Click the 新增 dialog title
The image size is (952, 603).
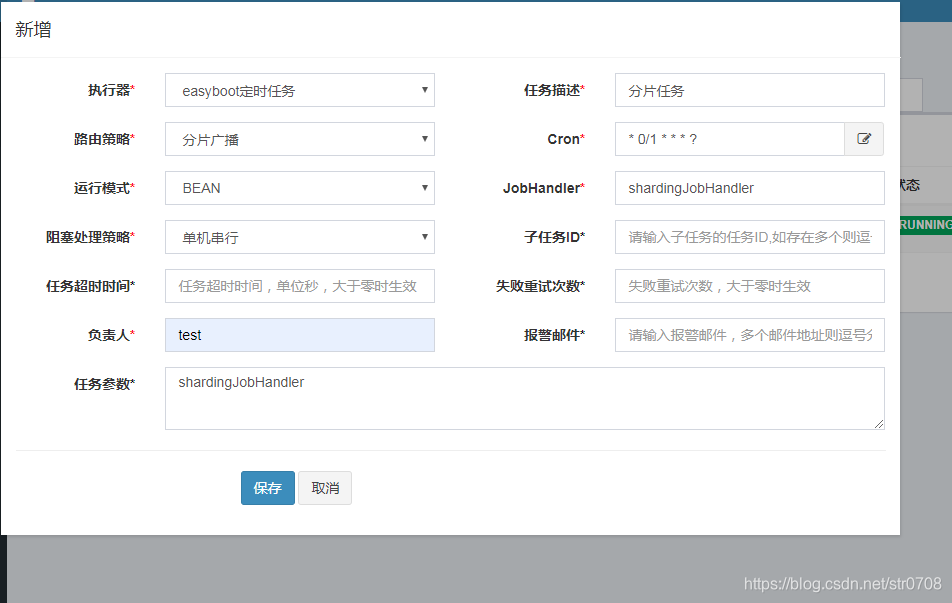[33, 29]
